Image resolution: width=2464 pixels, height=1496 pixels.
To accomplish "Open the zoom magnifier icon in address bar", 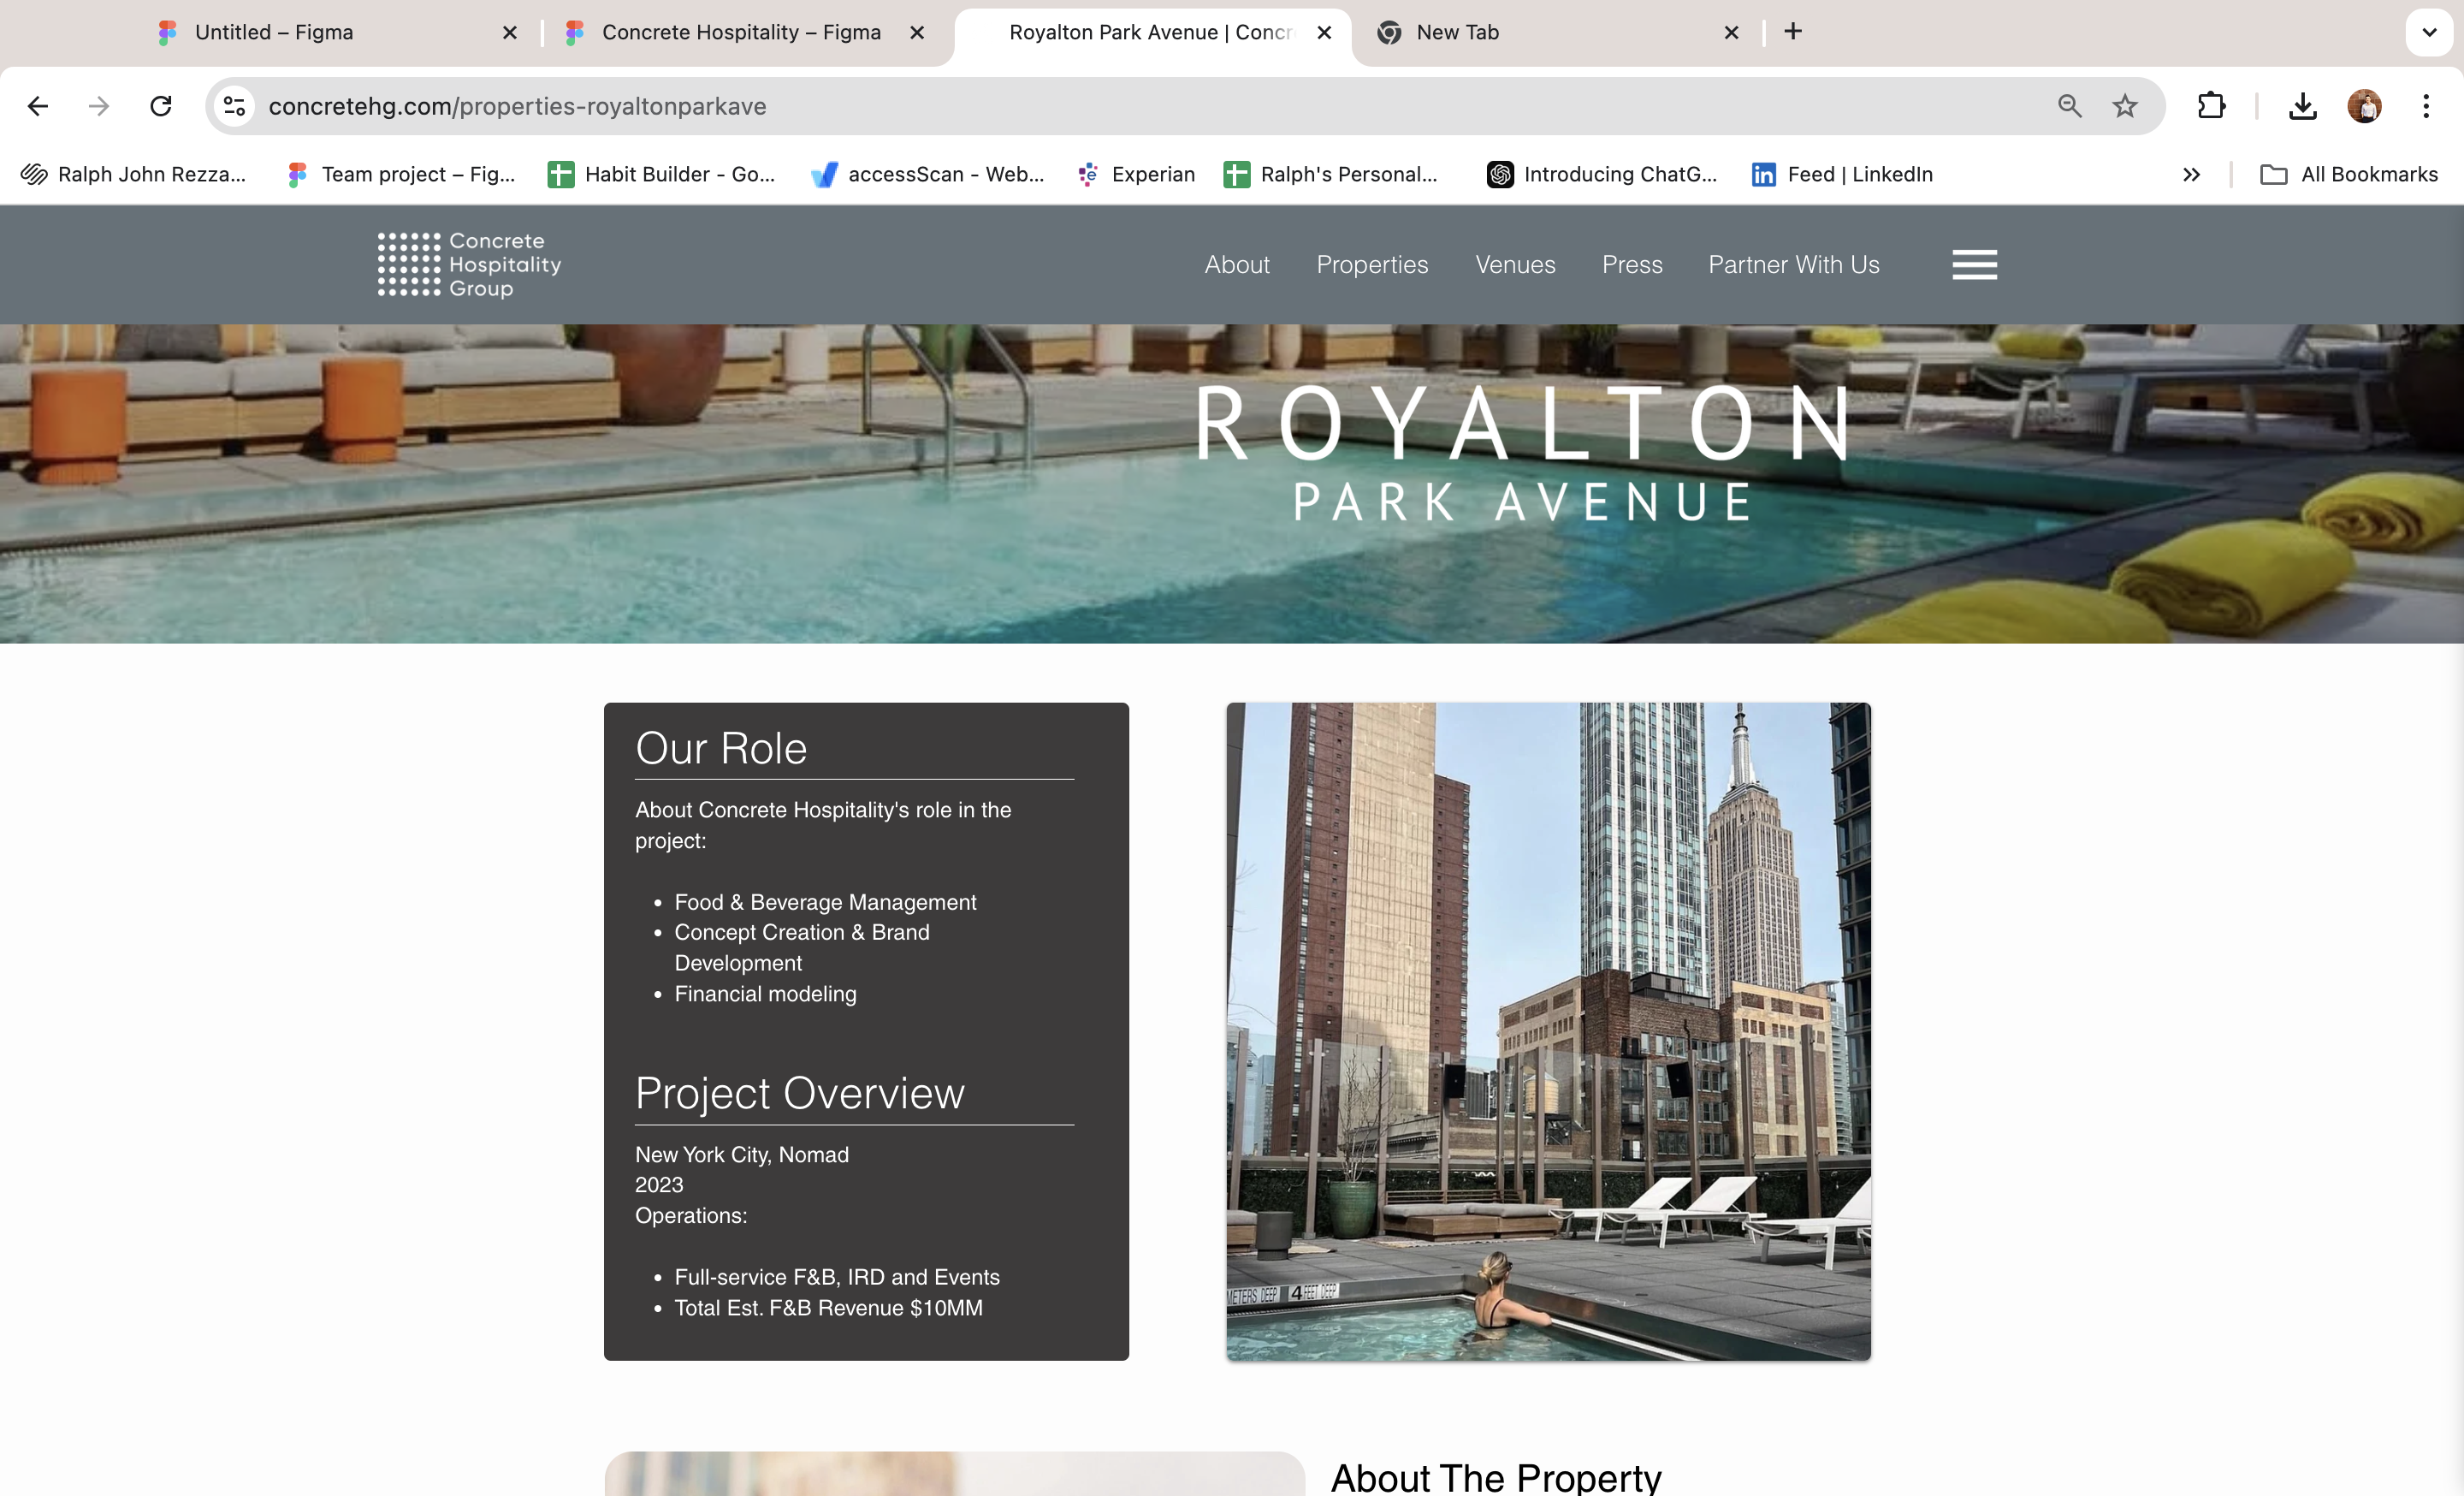I will coord(2069,106).
